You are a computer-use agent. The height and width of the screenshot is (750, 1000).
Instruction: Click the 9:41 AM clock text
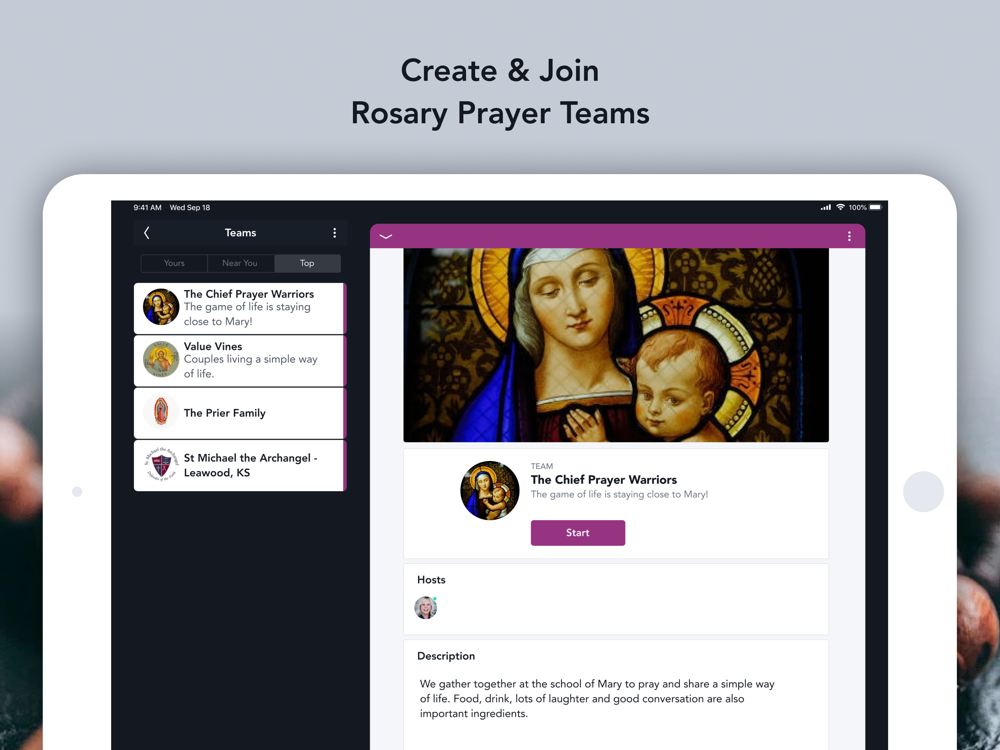click(x=147, y=208)
